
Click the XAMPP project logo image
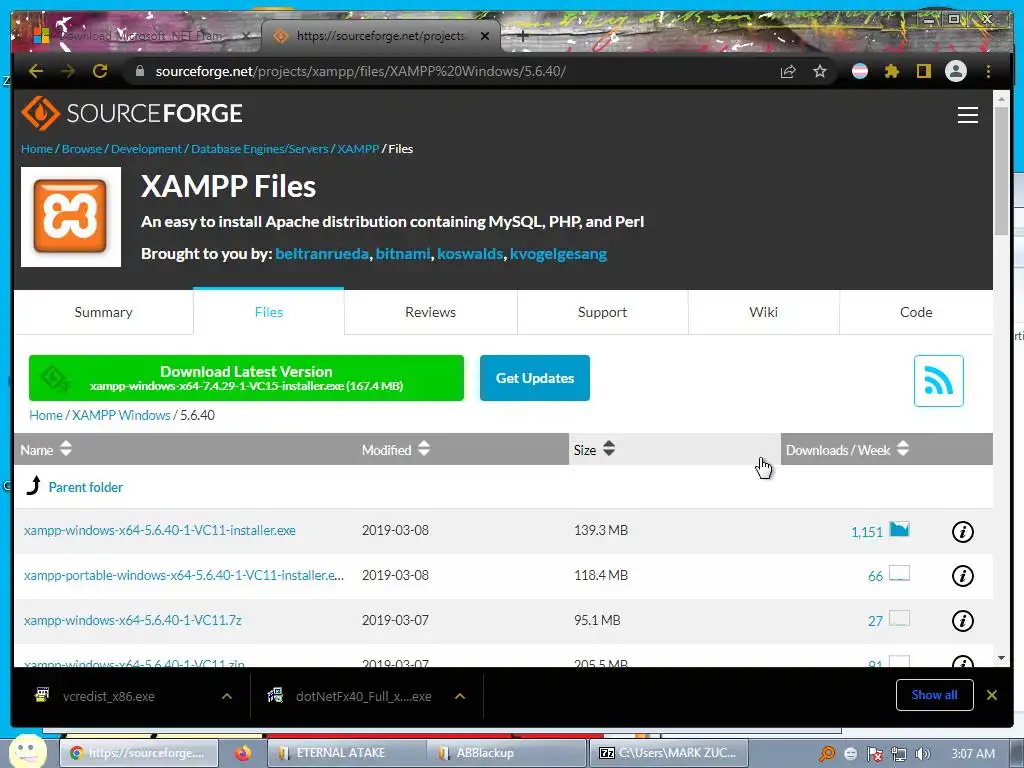coord(71,217)
